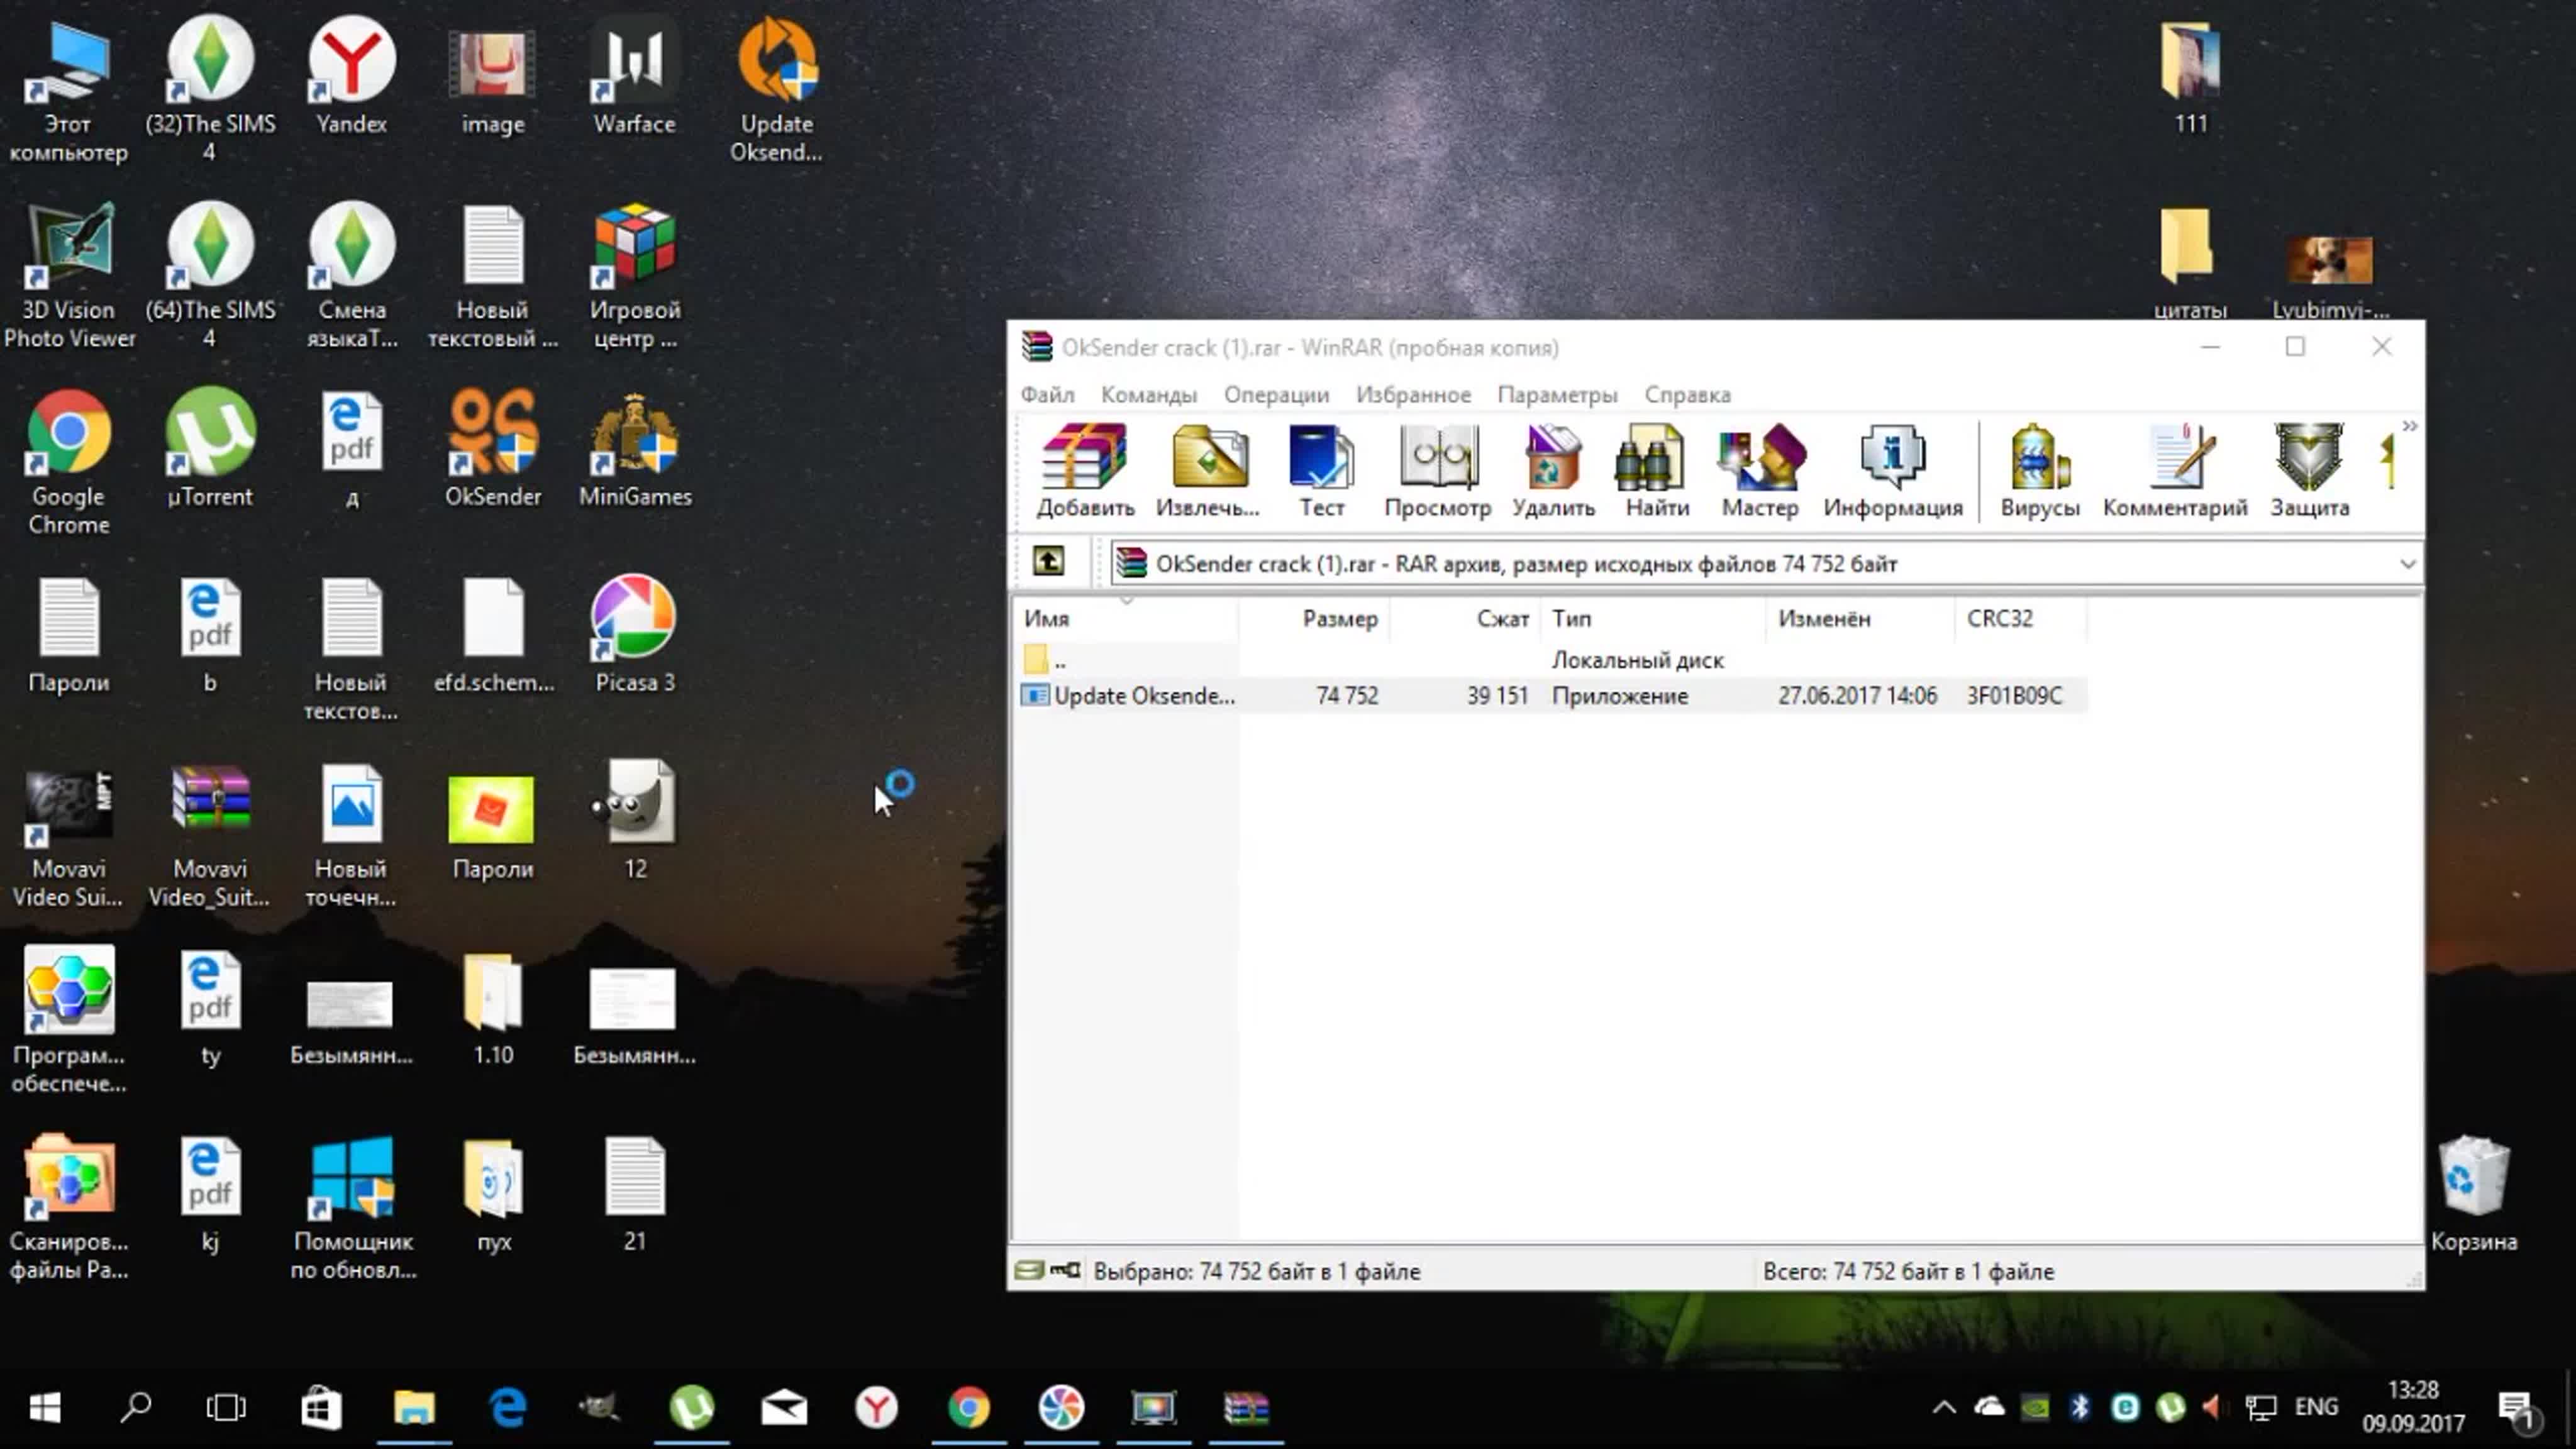Open the Справка menu
This screenshot has width=2576, height=1449.
pos(1687,395)
